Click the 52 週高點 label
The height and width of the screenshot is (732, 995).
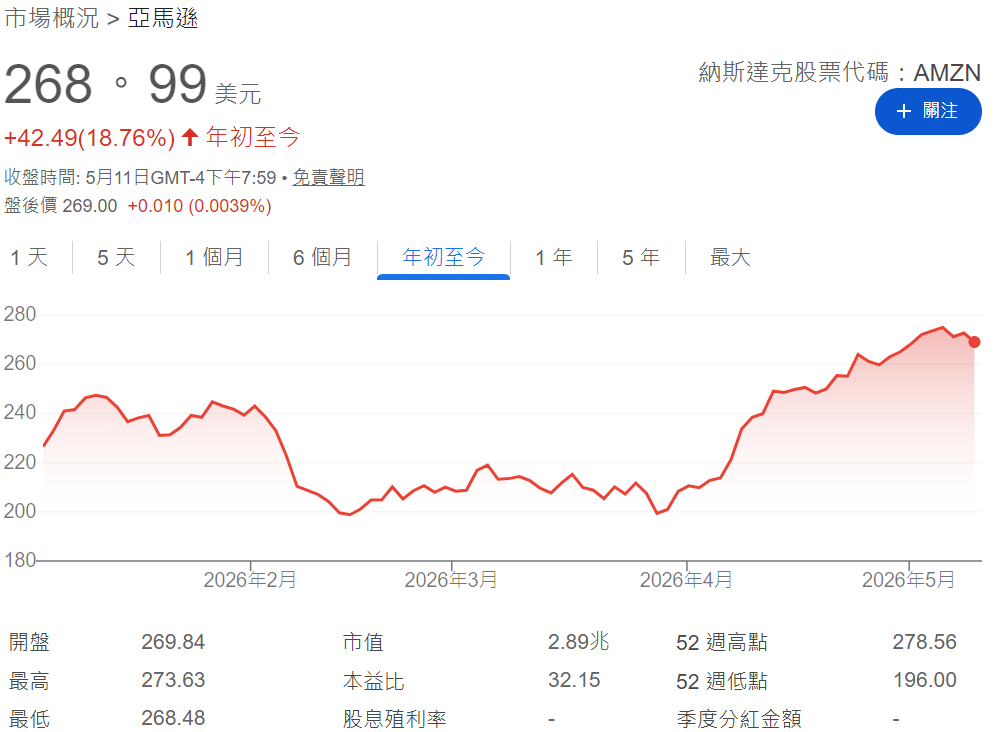pos(722,642)
